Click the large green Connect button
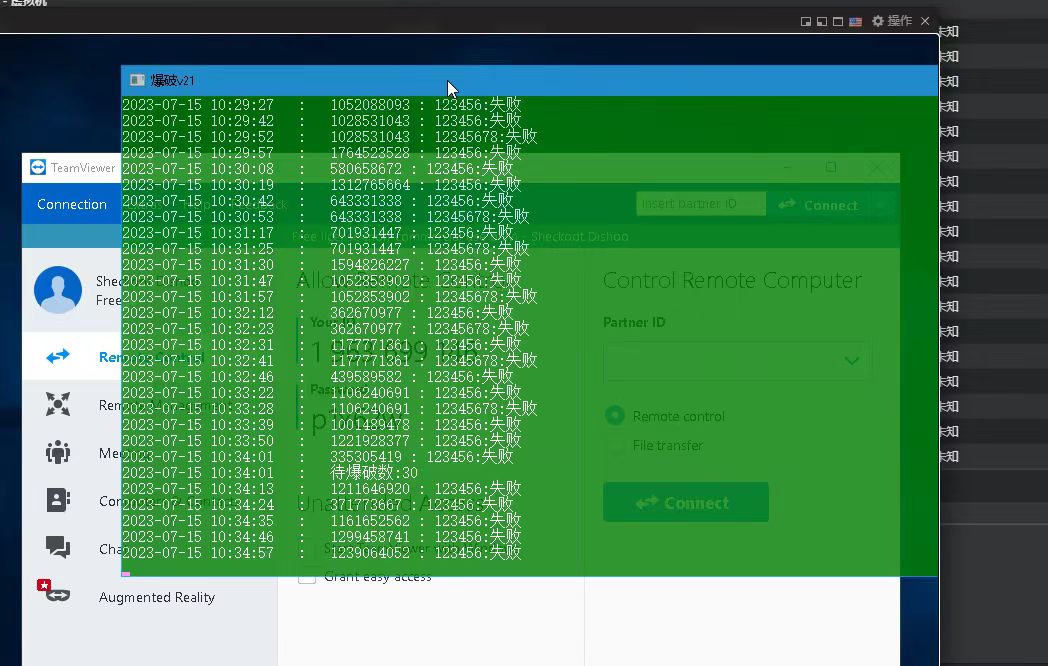Screen dimensions: 1048x666 pos(686,502)
